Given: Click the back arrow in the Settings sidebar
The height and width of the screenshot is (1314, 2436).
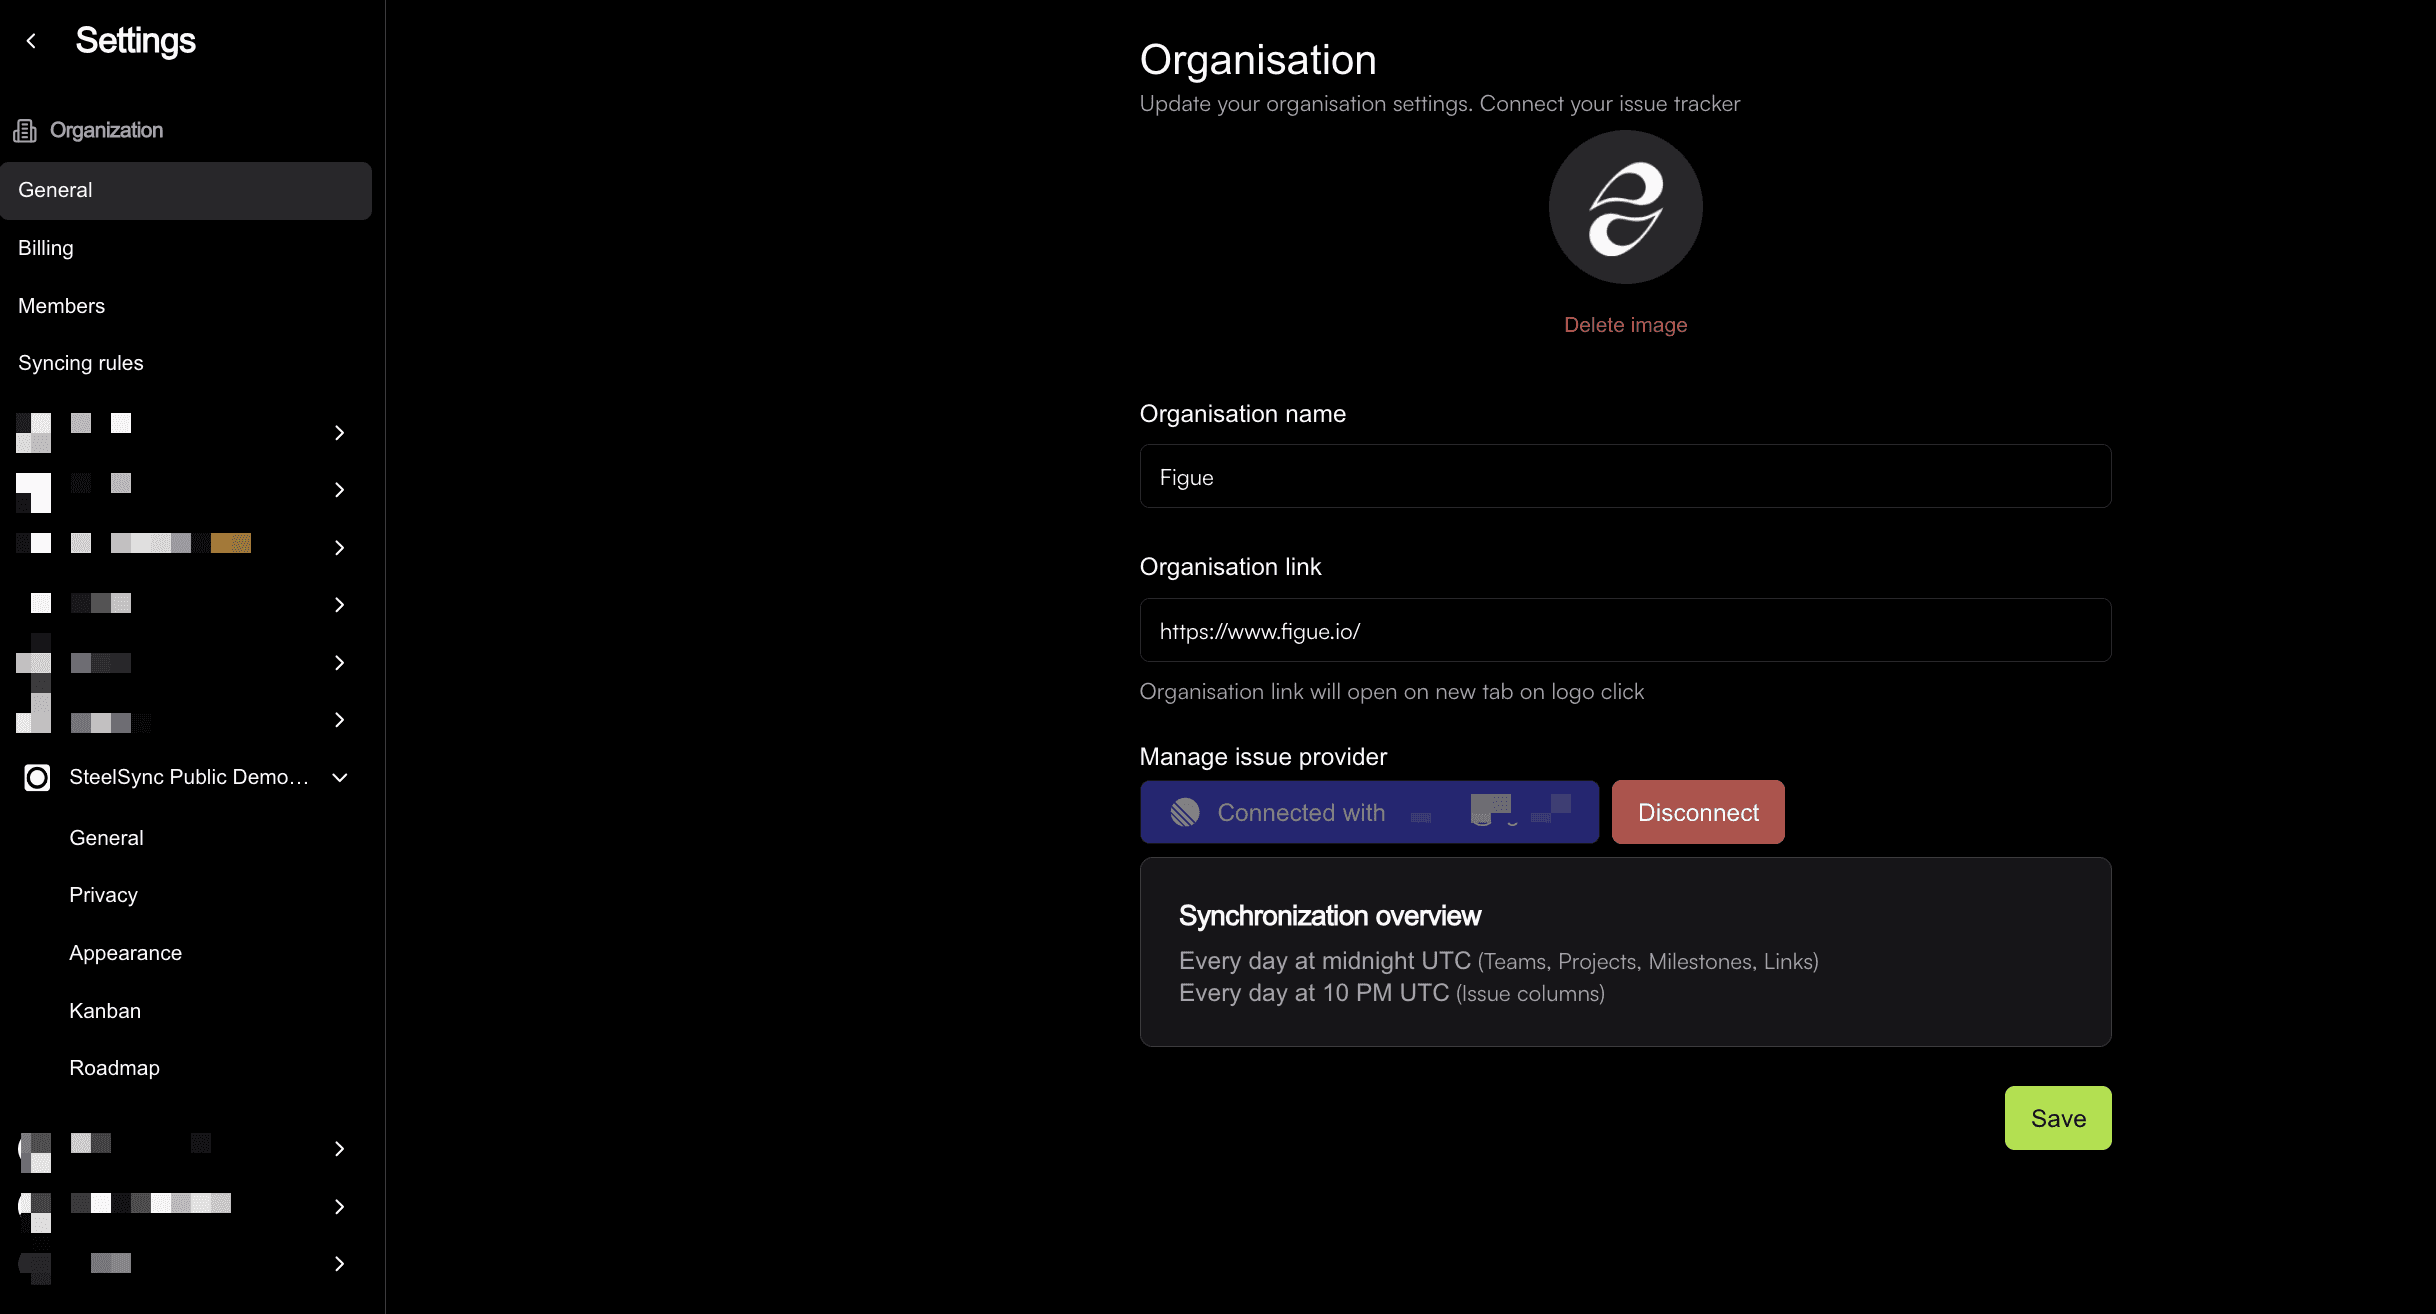Looking at the screenshot, I should tap(31, 40).
